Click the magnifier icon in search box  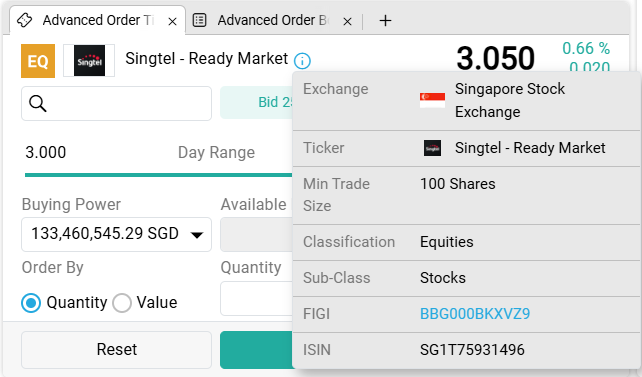[38, 104]
